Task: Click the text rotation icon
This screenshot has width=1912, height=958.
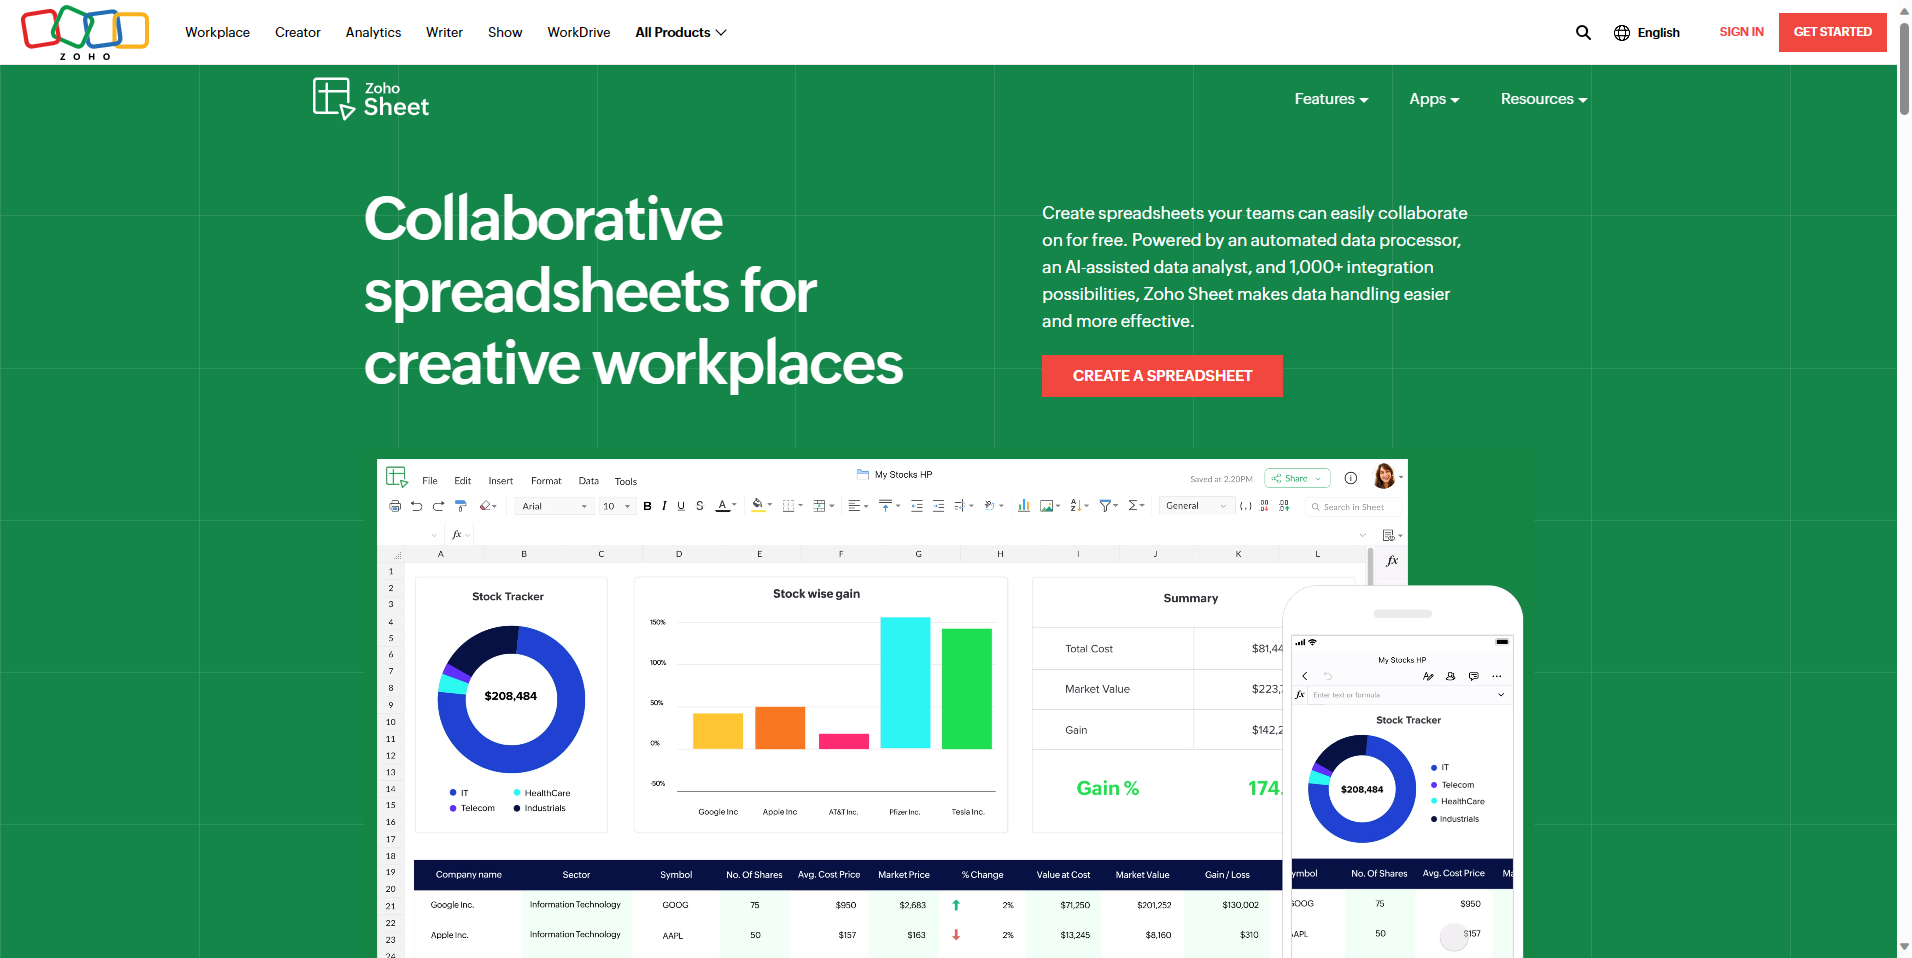Action: [989, 506]
